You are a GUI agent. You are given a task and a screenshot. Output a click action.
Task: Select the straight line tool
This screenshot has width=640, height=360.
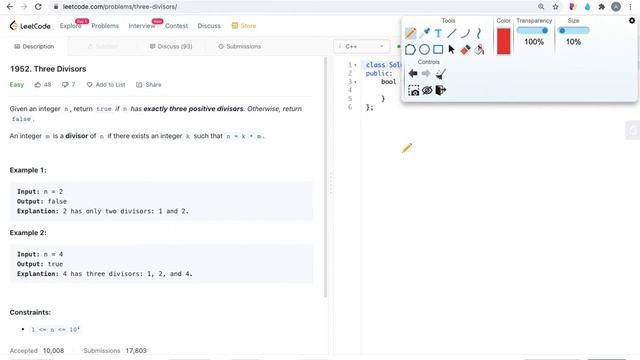(x=451, y=33)
